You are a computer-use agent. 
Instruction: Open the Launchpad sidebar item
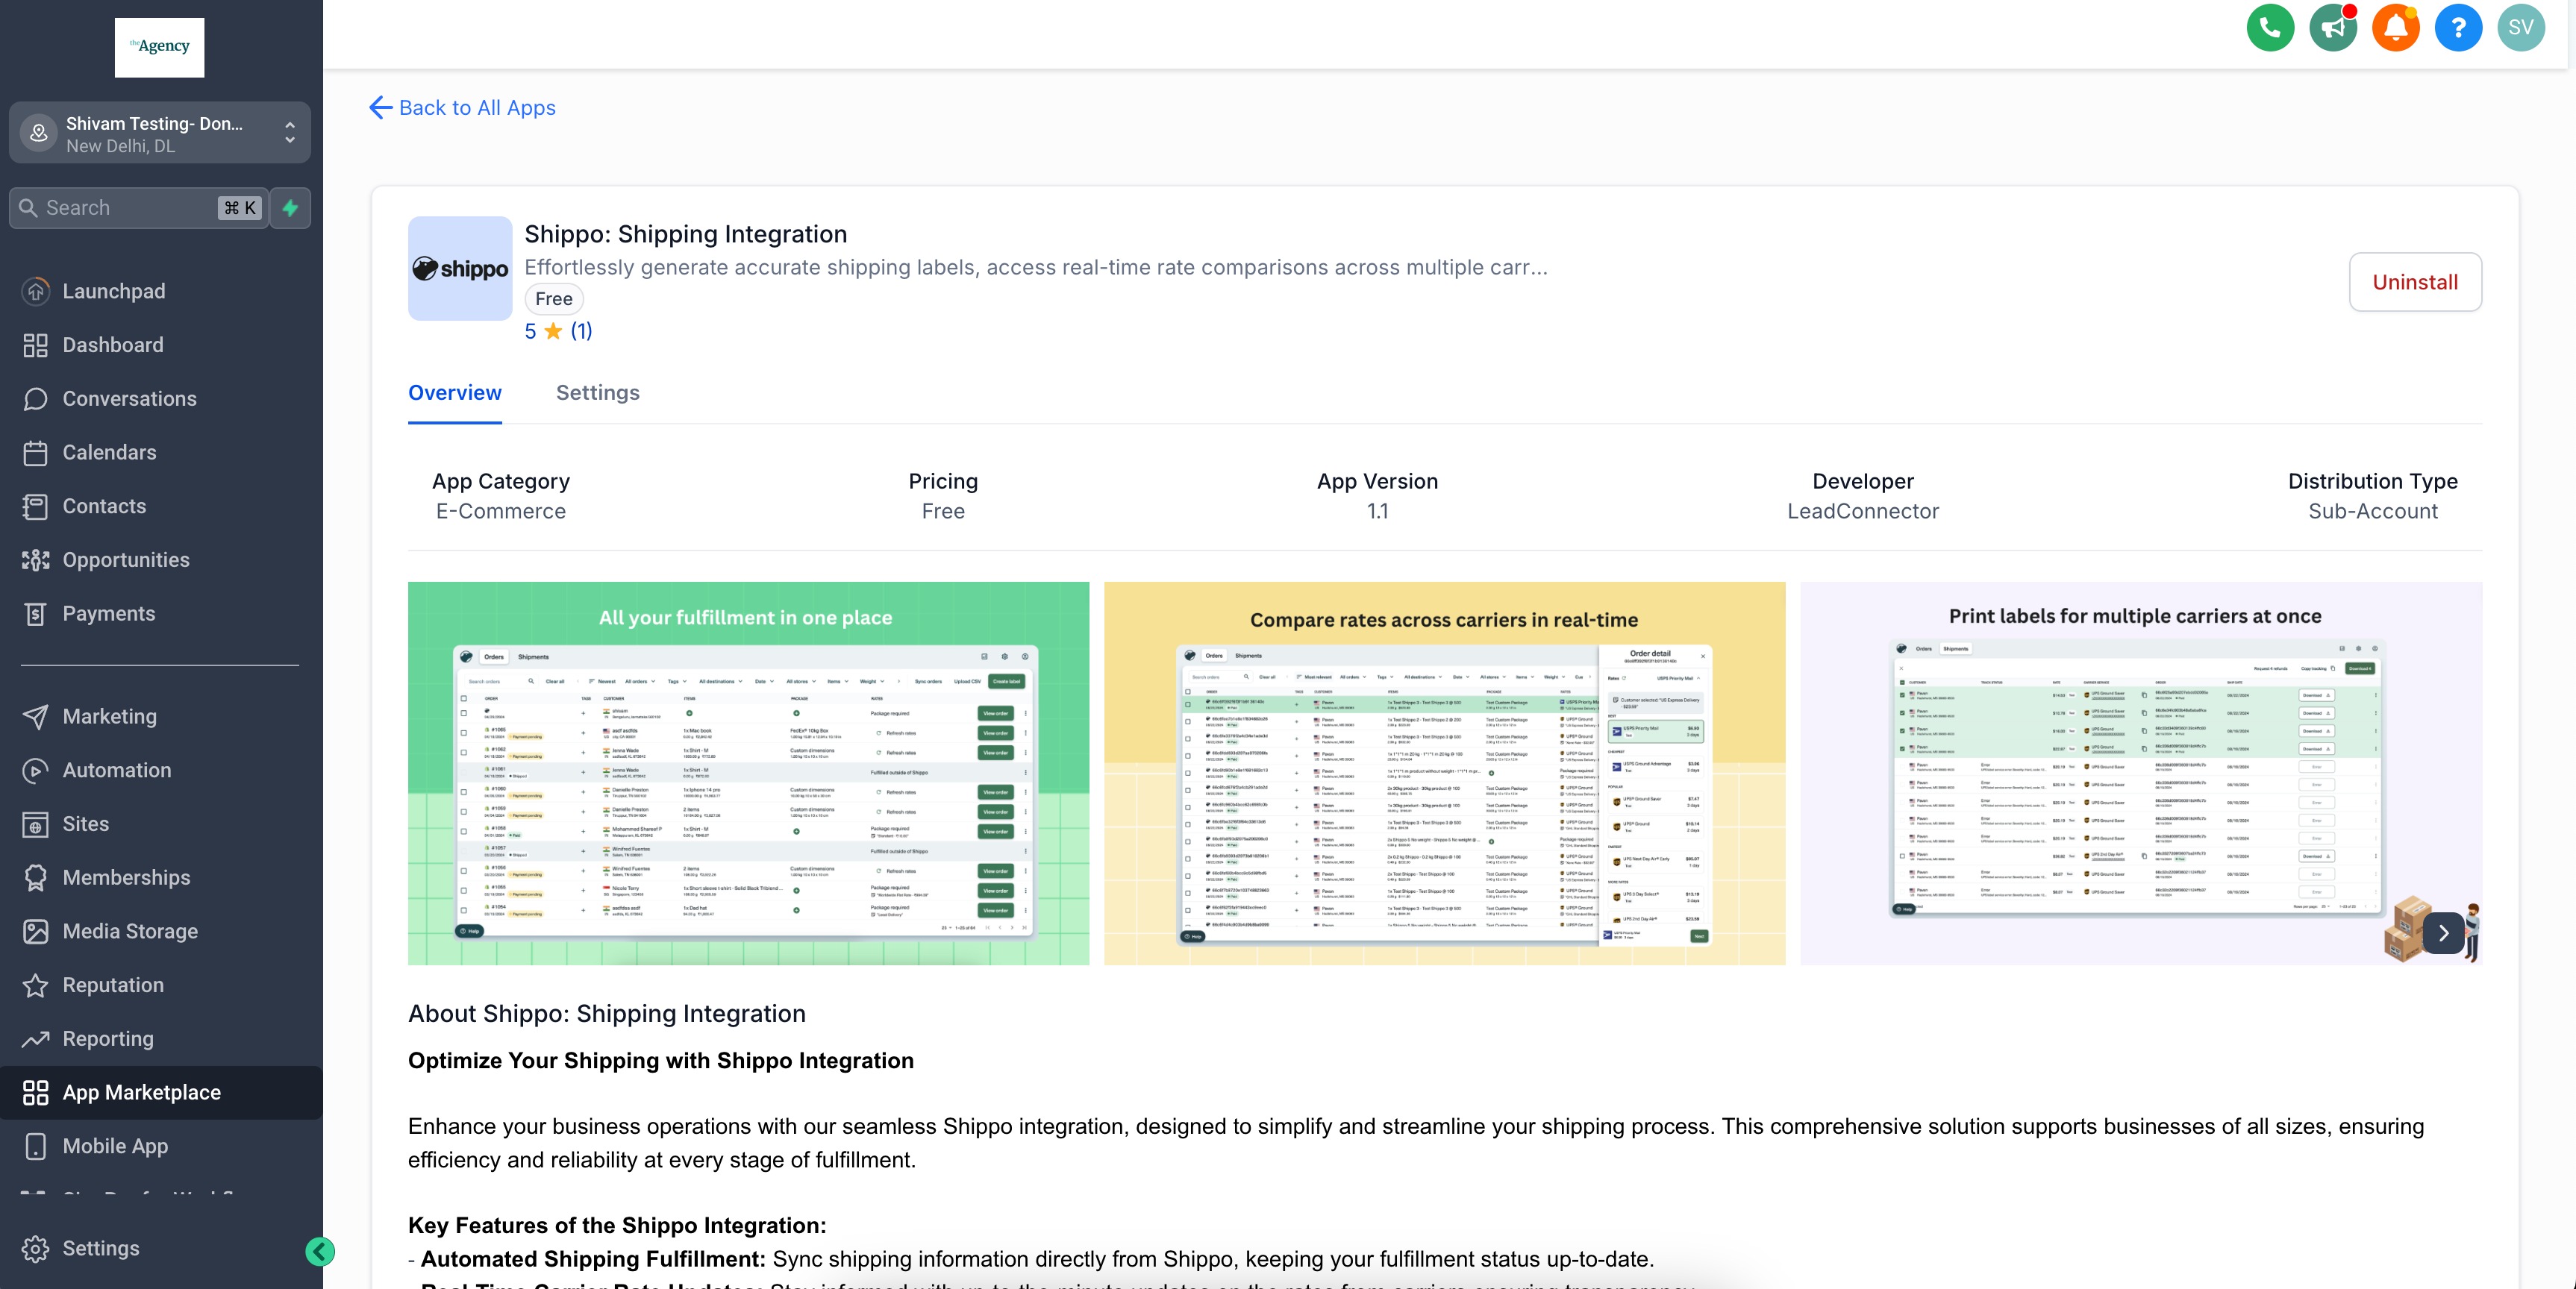(113, 291)
